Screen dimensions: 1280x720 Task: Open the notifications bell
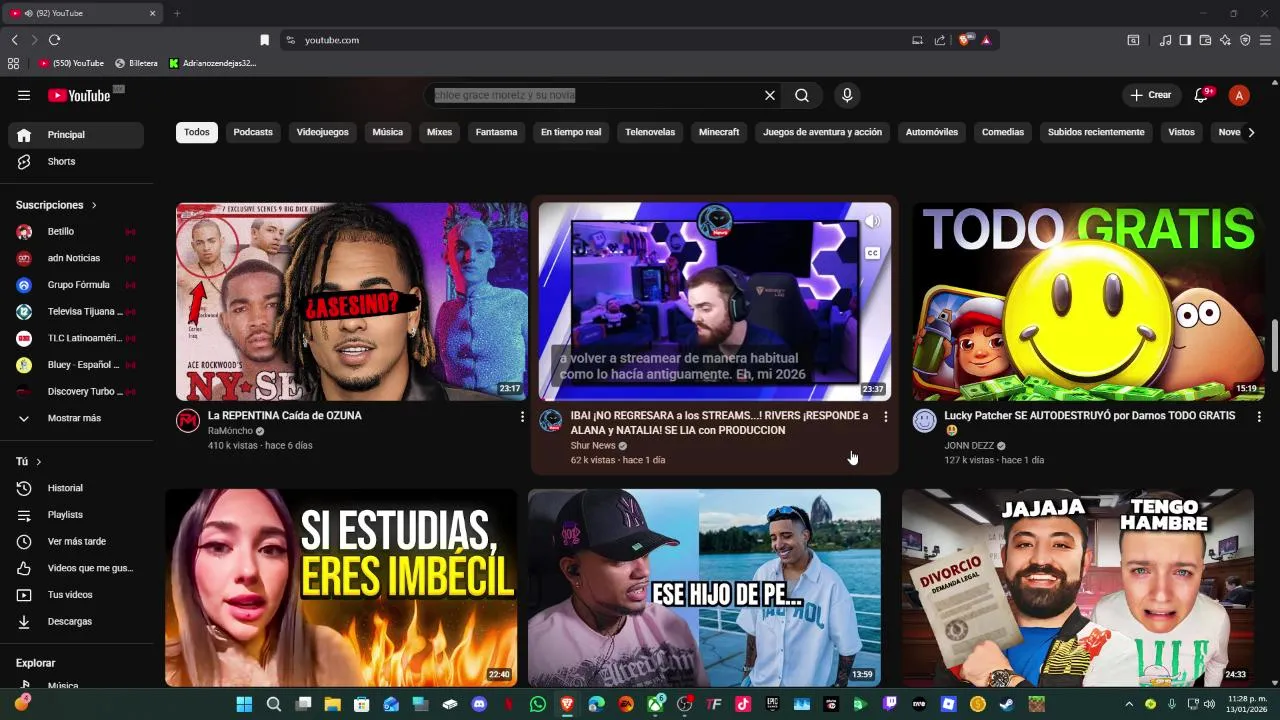point(1202,95)
